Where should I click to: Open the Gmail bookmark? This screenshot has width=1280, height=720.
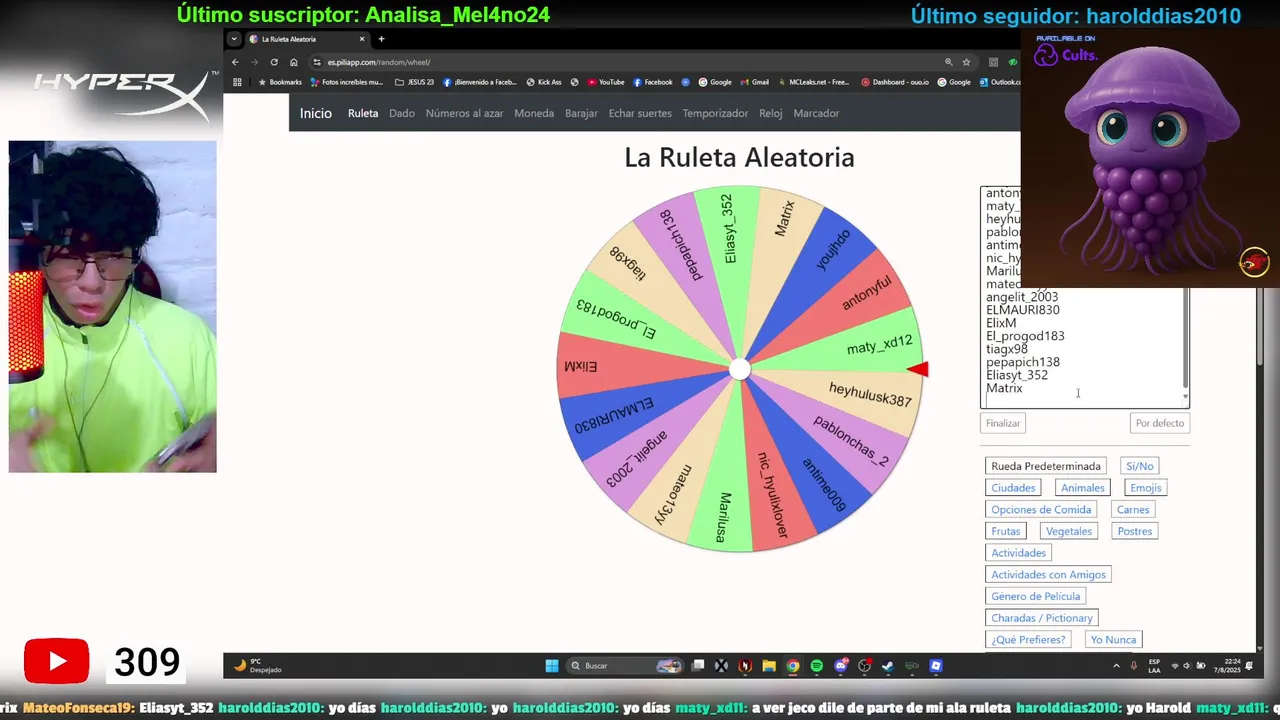(x=754, y=82)
